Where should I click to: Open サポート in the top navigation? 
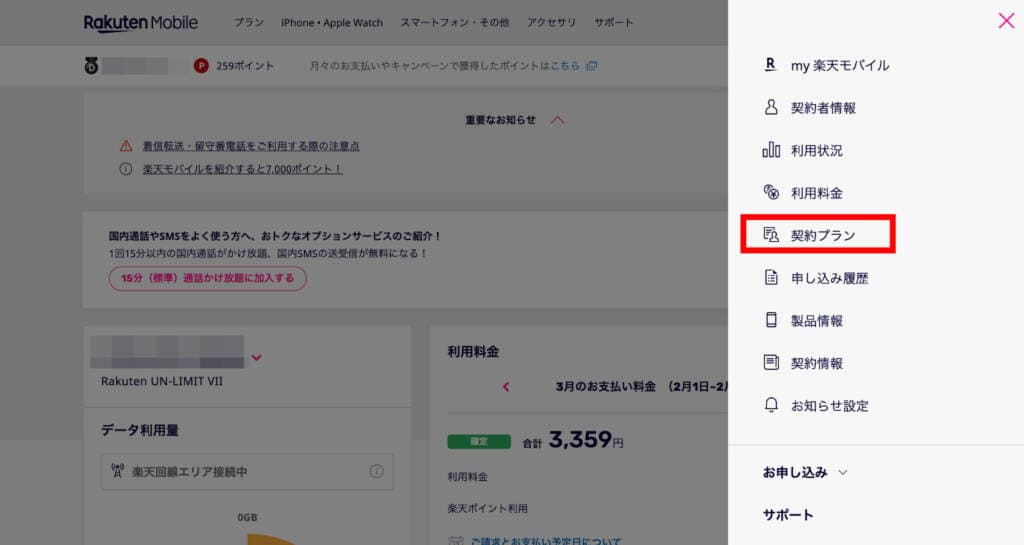tap(613, 22)
